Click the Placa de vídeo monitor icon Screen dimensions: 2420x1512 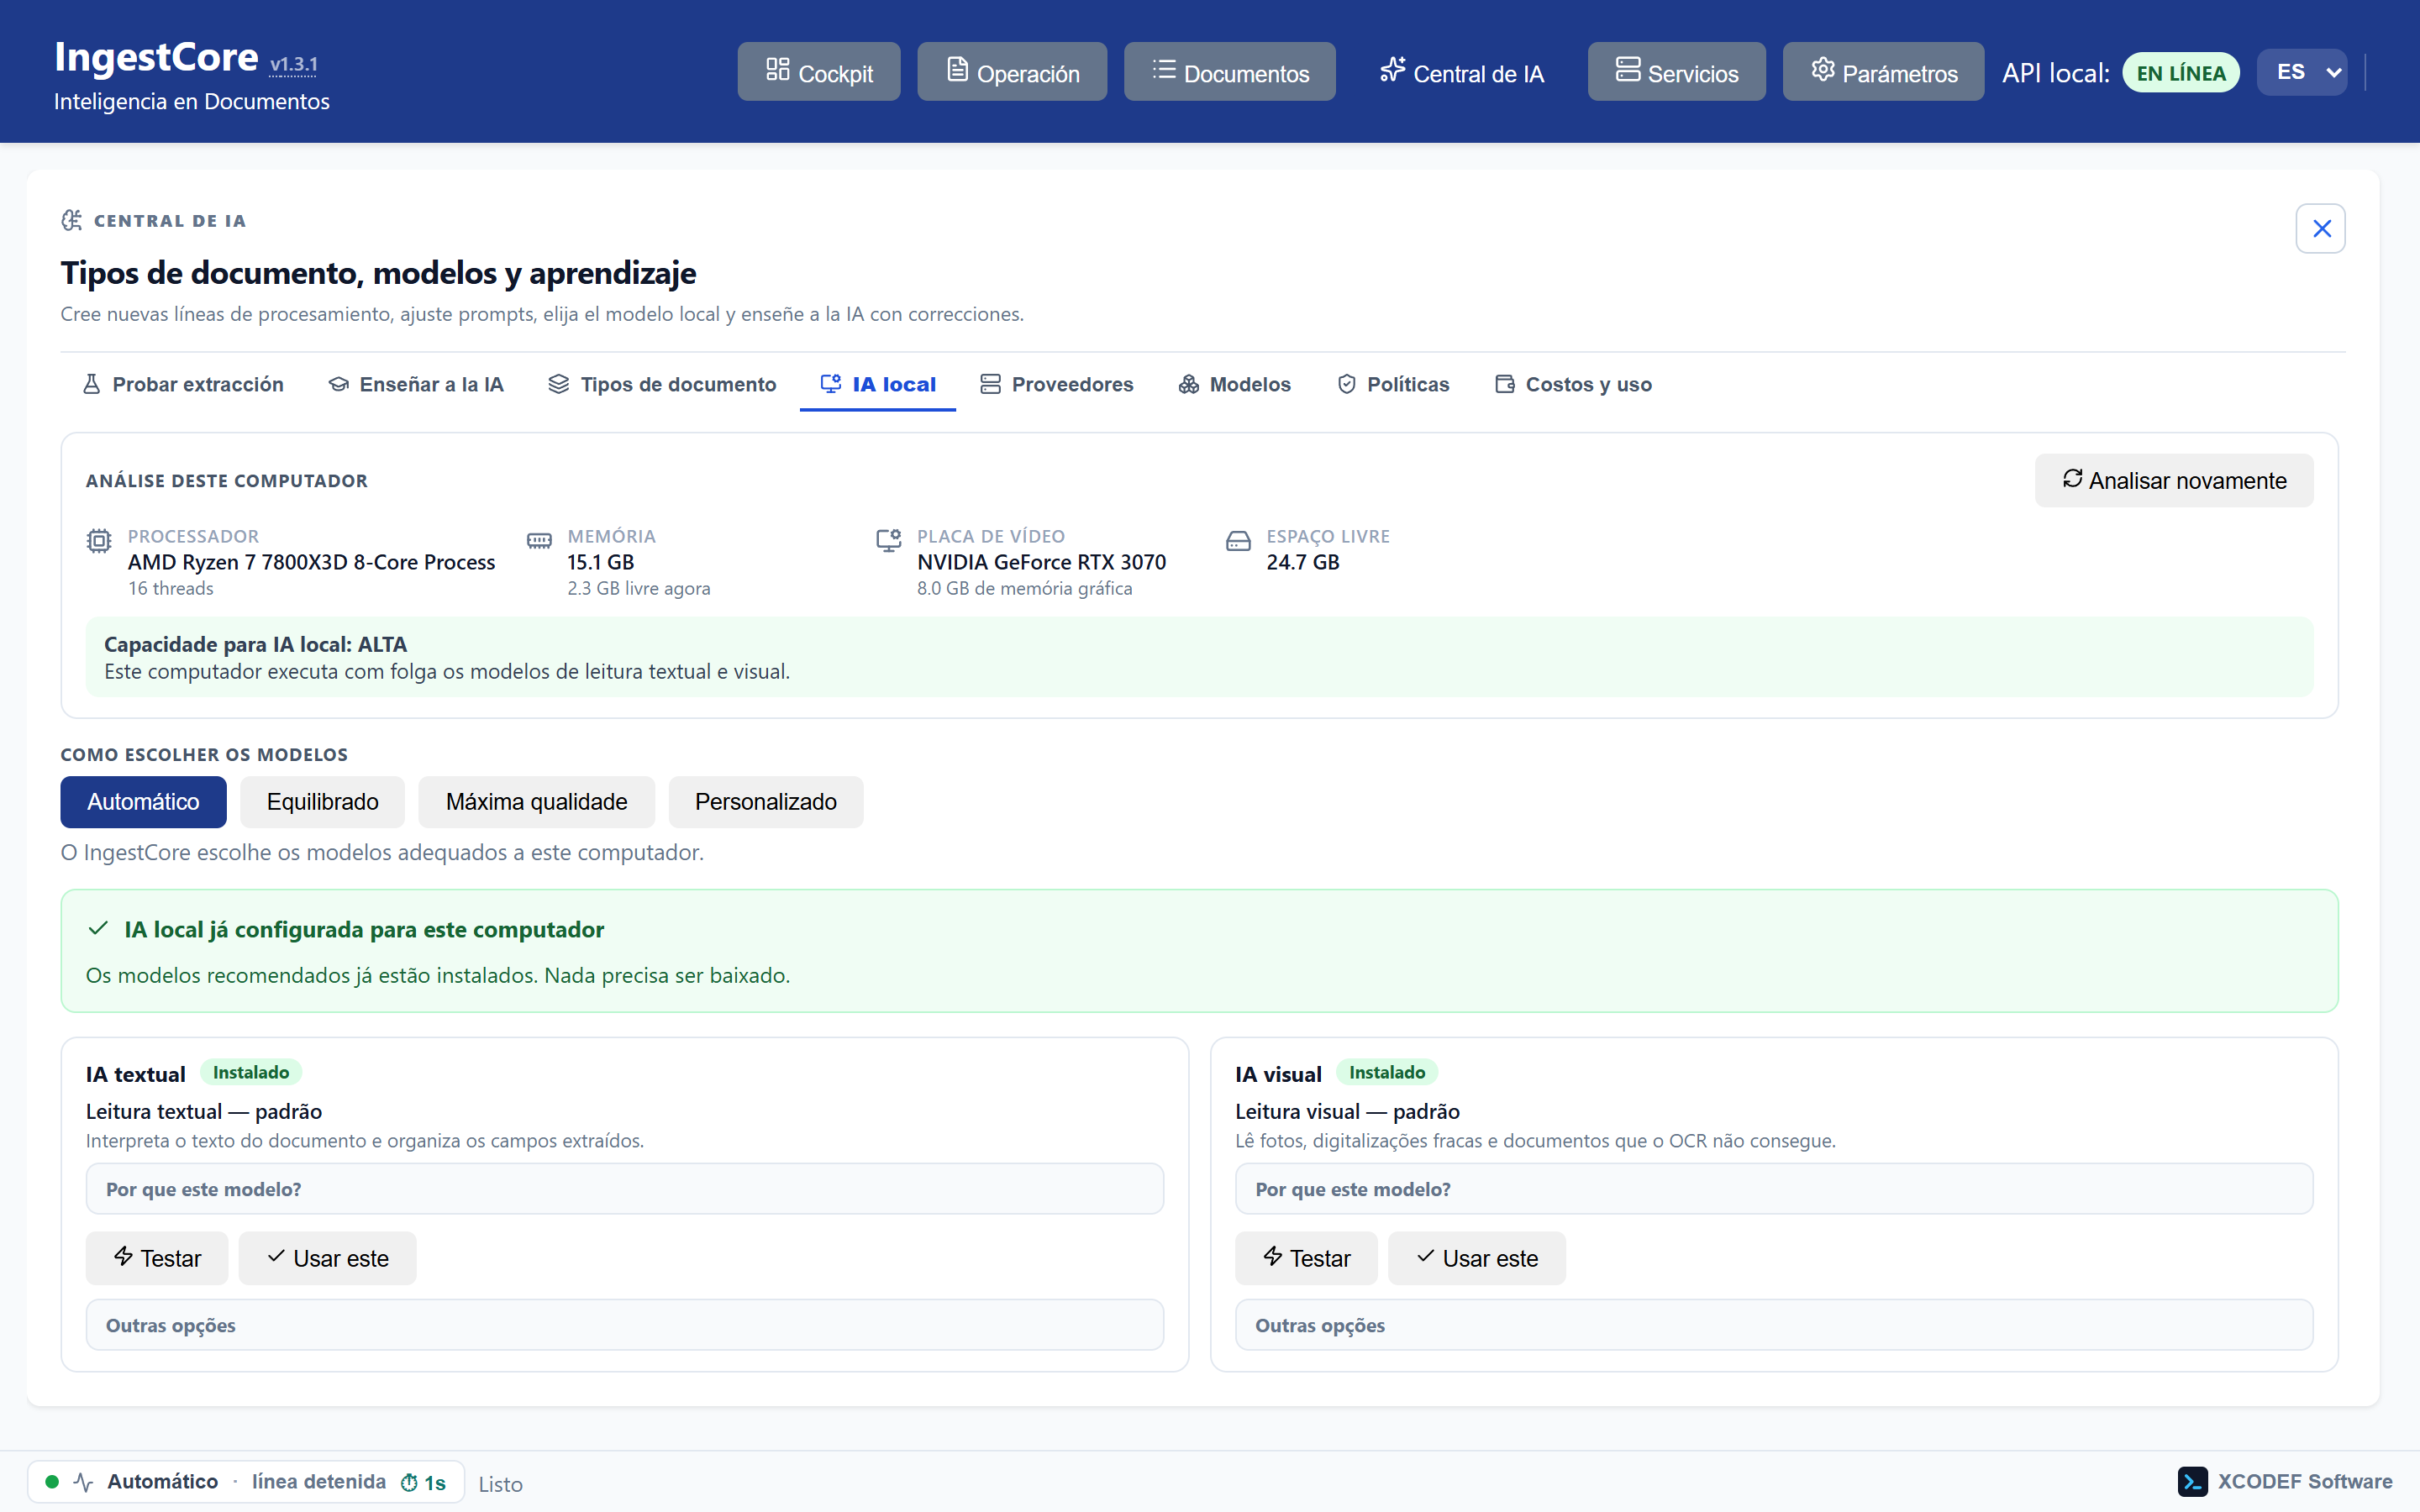(889, 541)
